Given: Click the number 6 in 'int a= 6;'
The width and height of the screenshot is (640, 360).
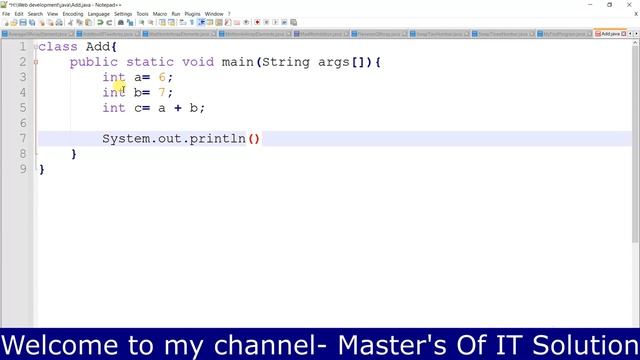Looking at the screenshot, I should pyautogui.click(x=162, y=77).
